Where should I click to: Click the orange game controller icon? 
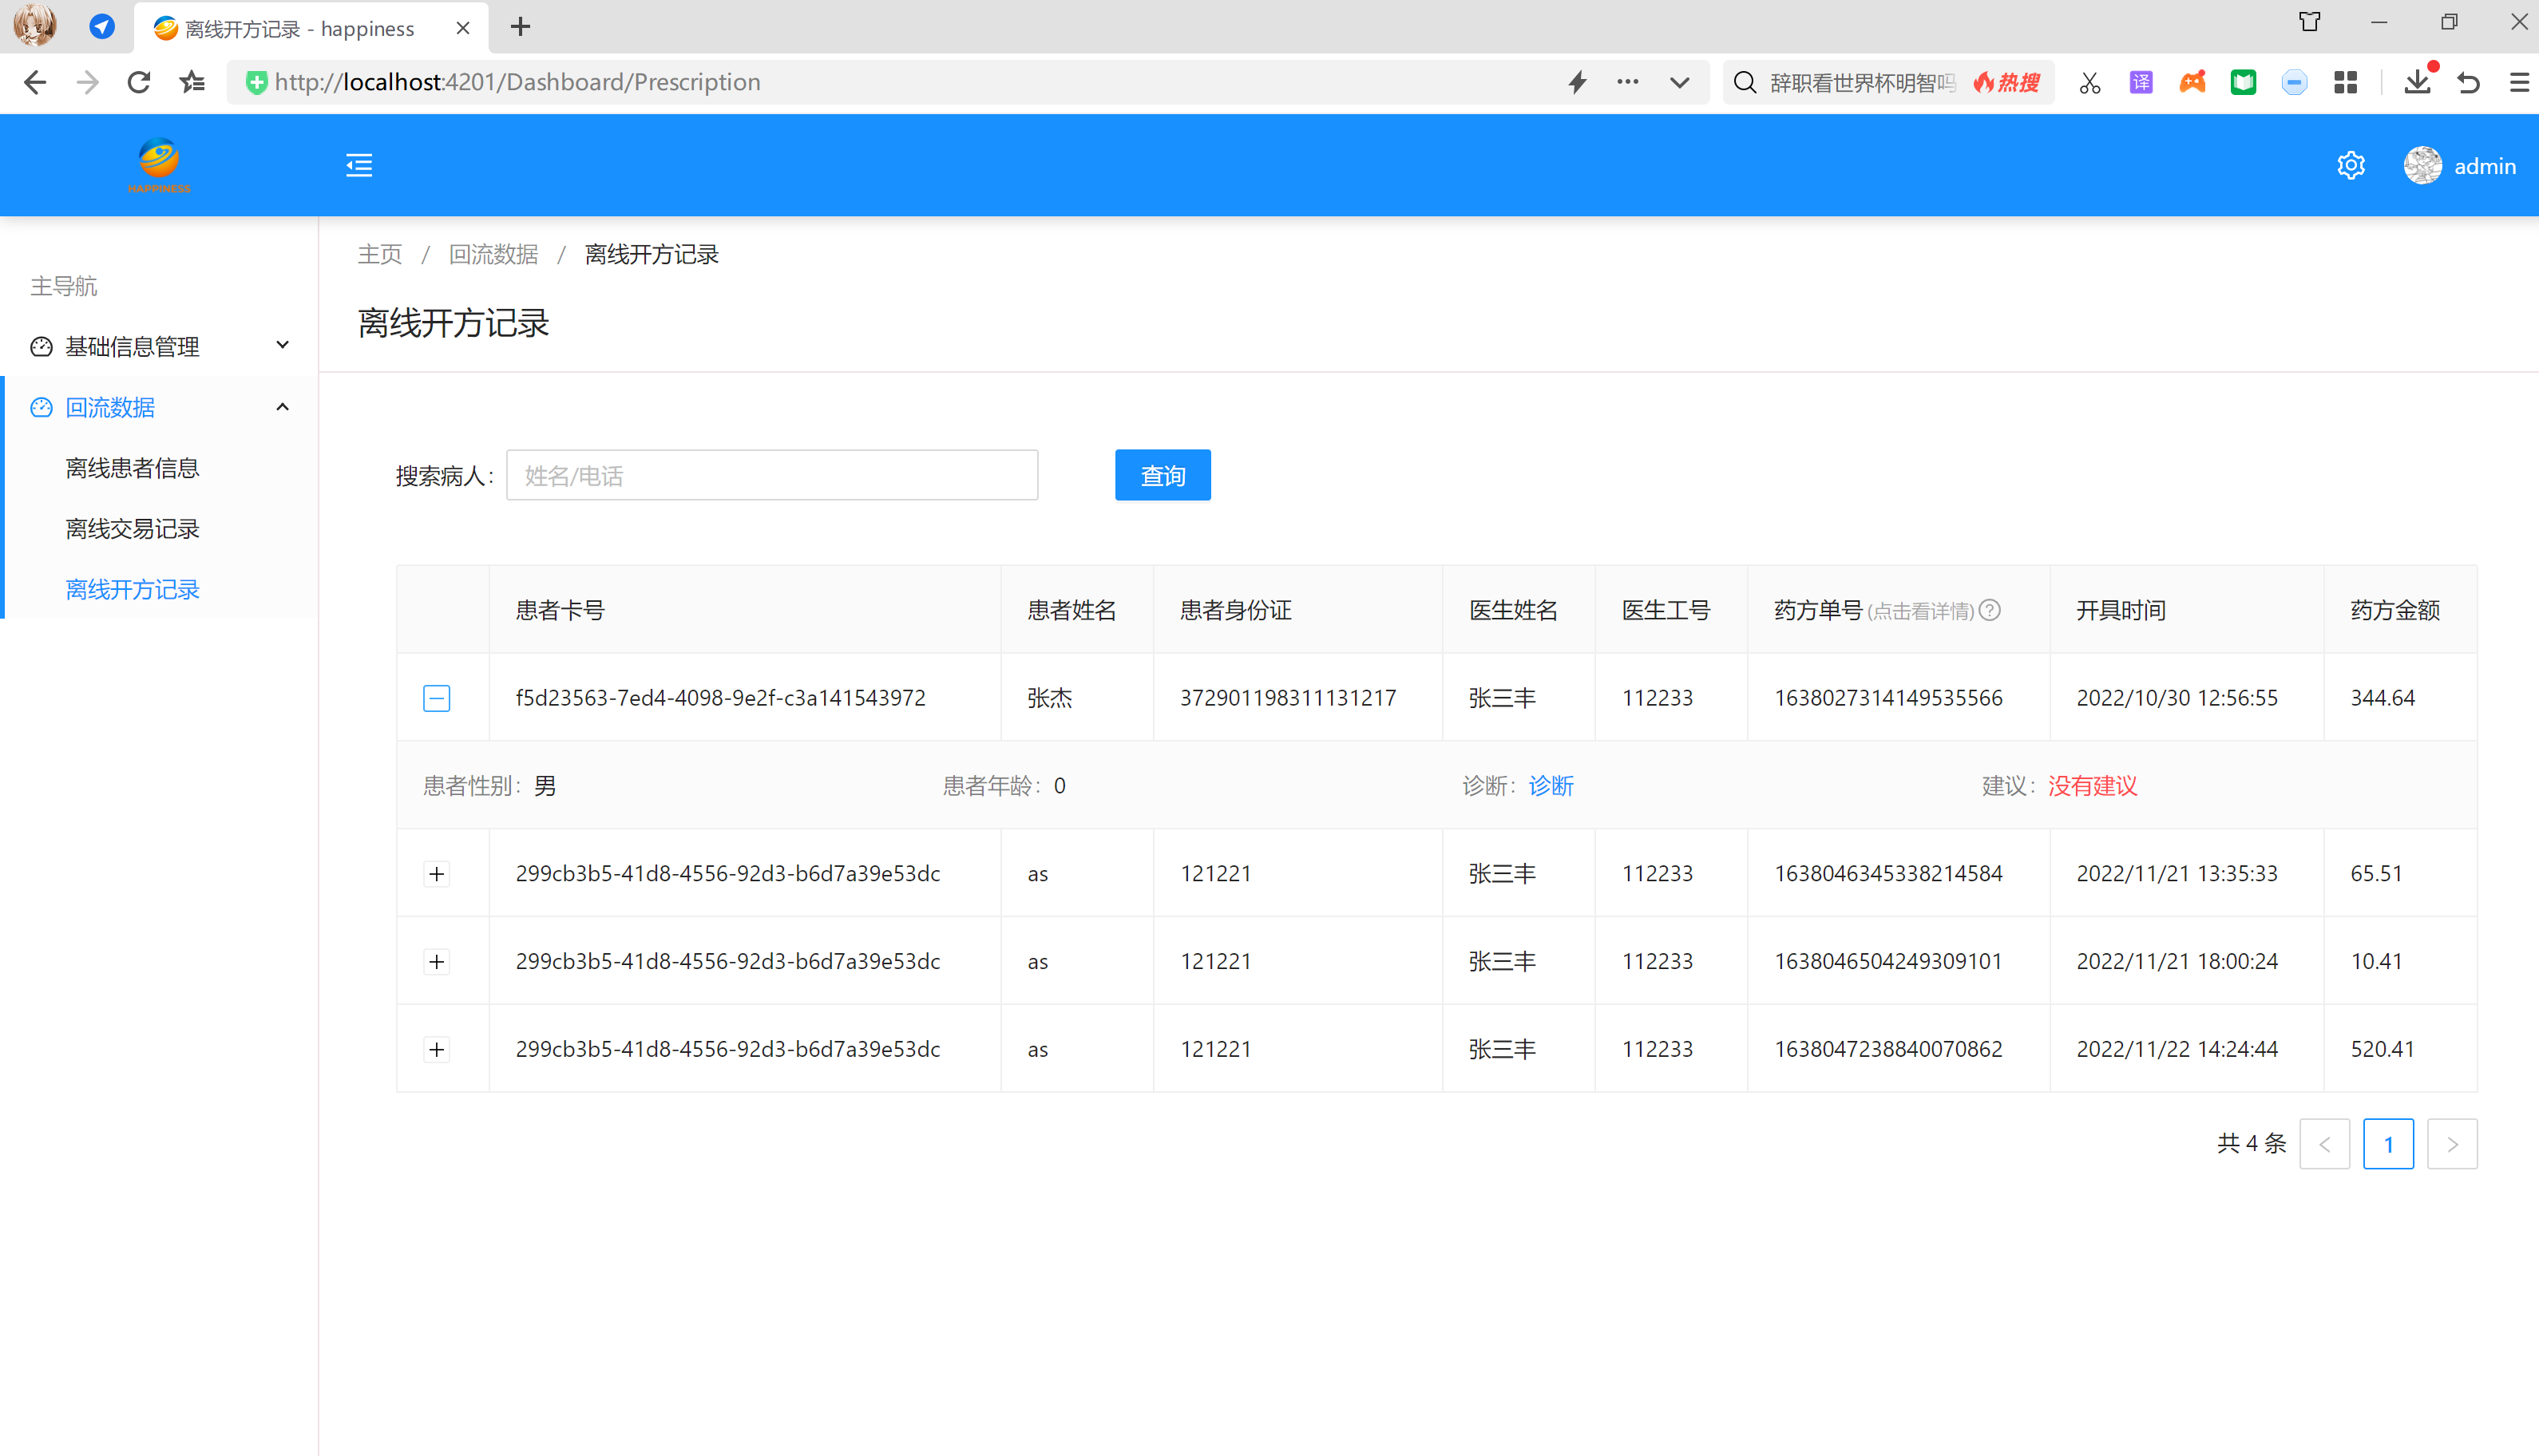point(2192,82)
